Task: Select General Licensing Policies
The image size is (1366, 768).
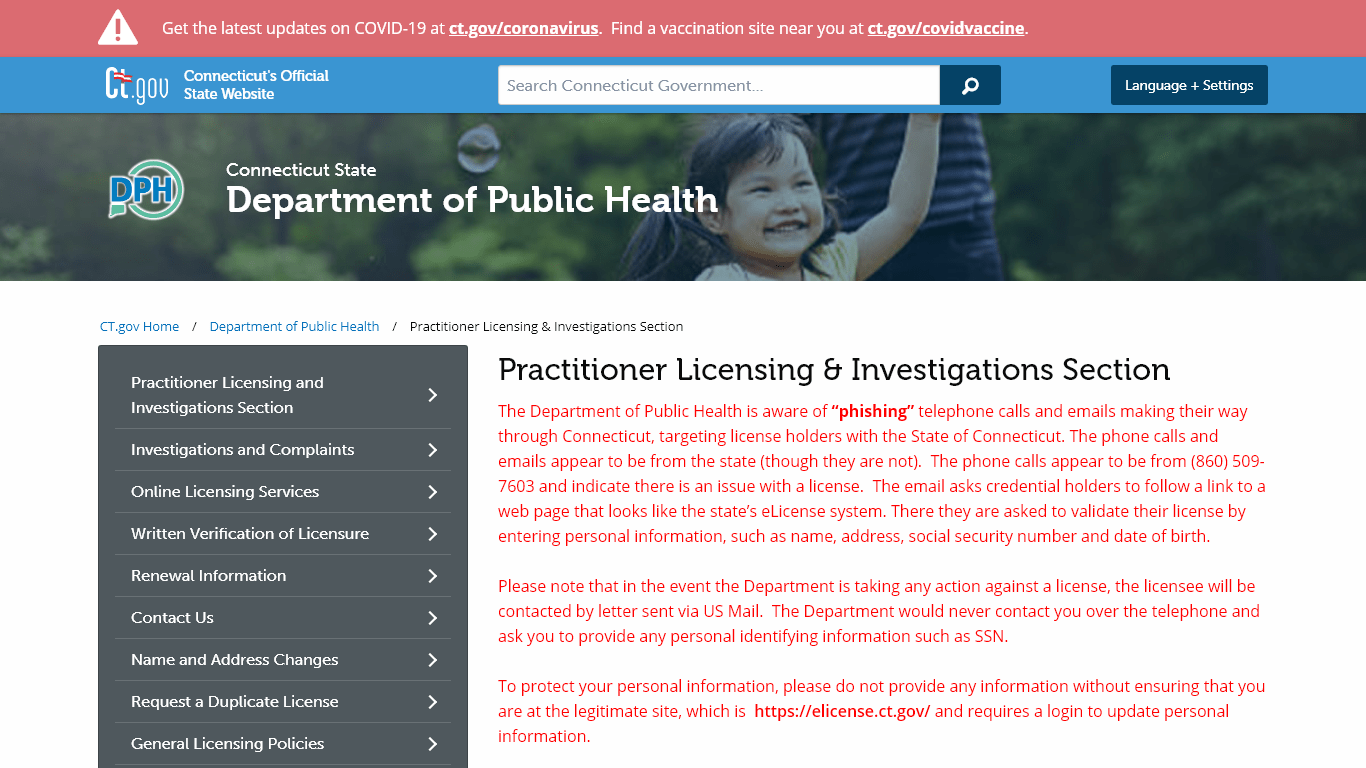Action: coord(228,743)
